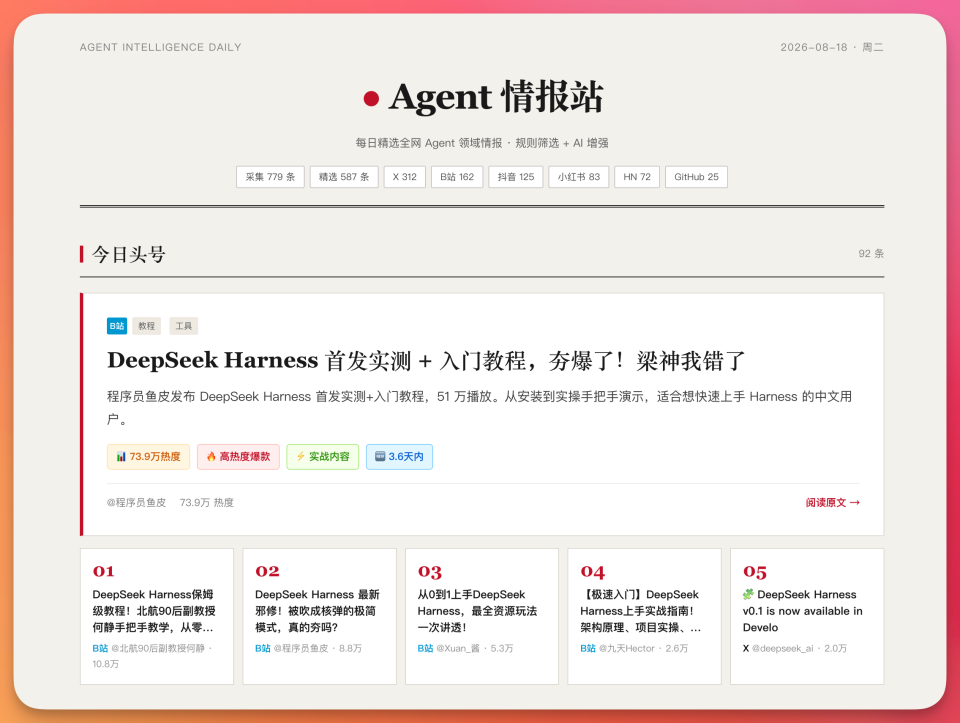The height and width of the screenshot is (723, 960).
Task: Click the puzzle emoji in card 05 title
Action: coord(748,594)
